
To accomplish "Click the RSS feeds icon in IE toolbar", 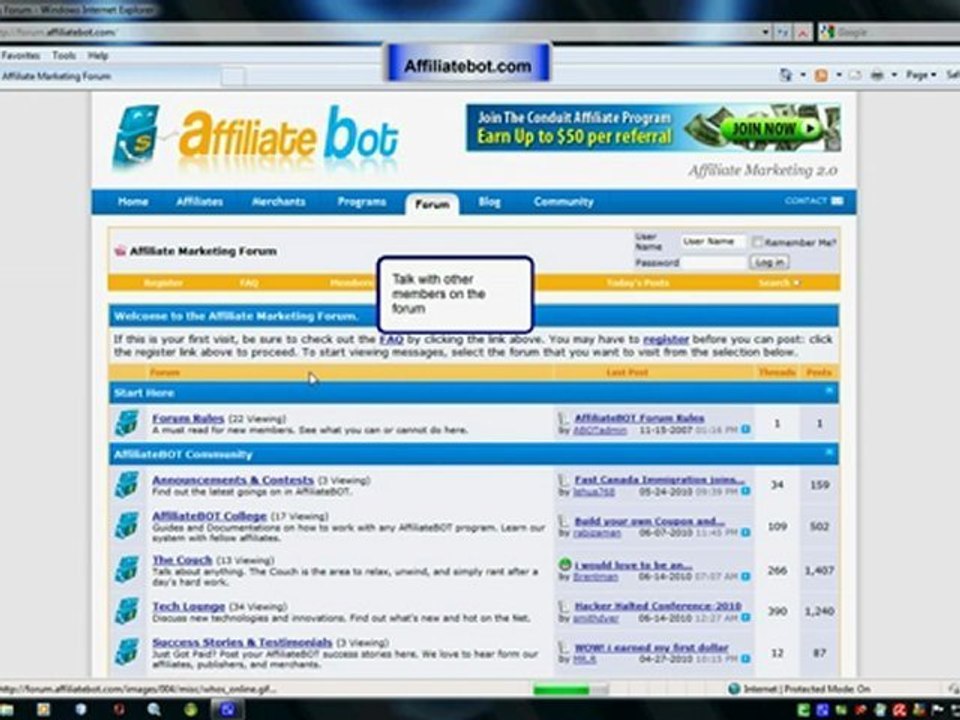I will point(821,75).
